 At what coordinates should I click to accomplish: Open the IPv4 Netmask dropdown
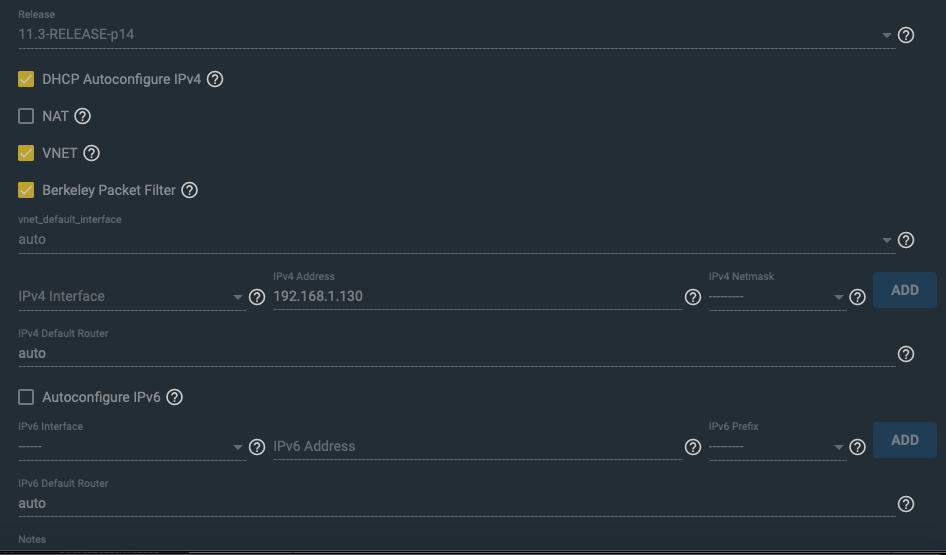click(778, 296)
